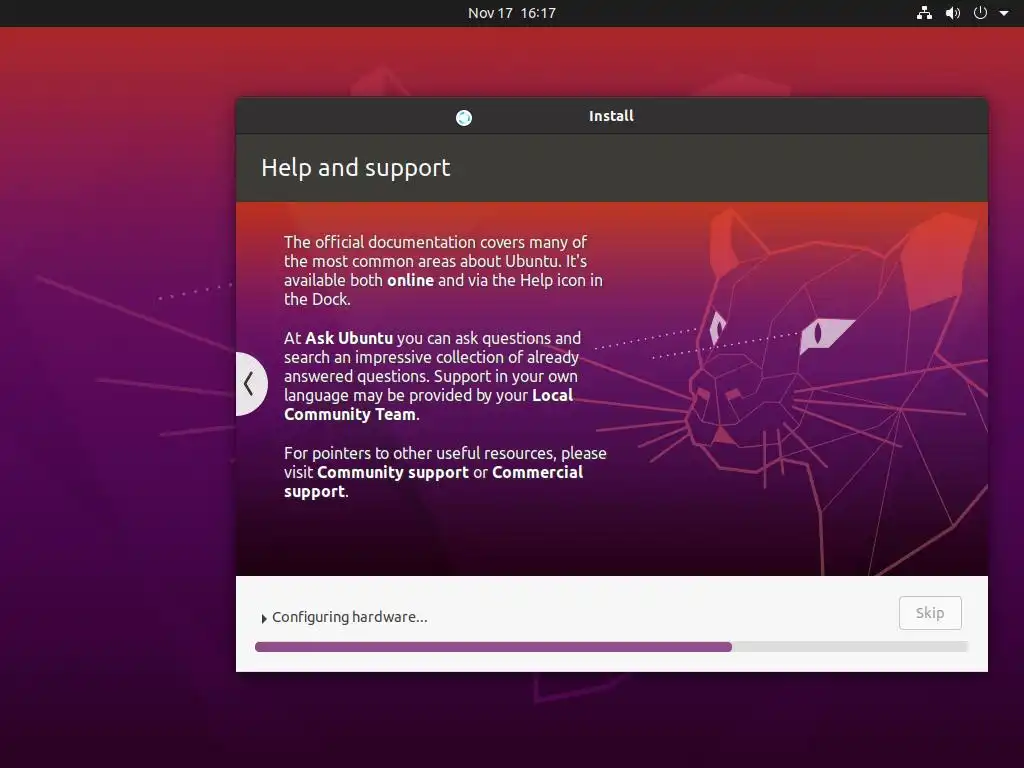Image resolution: width=1024 pixels, height=768 pixels.
Task: Click the Install window title
Action: tap(611, 116)
